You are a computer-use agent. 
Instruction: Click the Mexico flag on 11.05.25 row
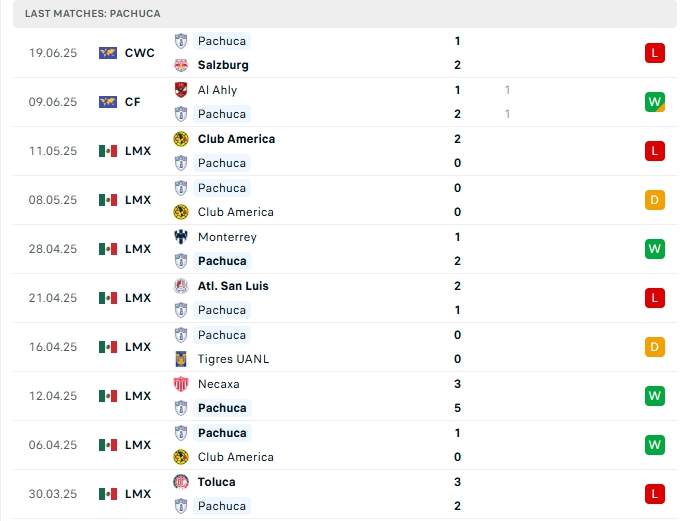click(x=108, y=151)
